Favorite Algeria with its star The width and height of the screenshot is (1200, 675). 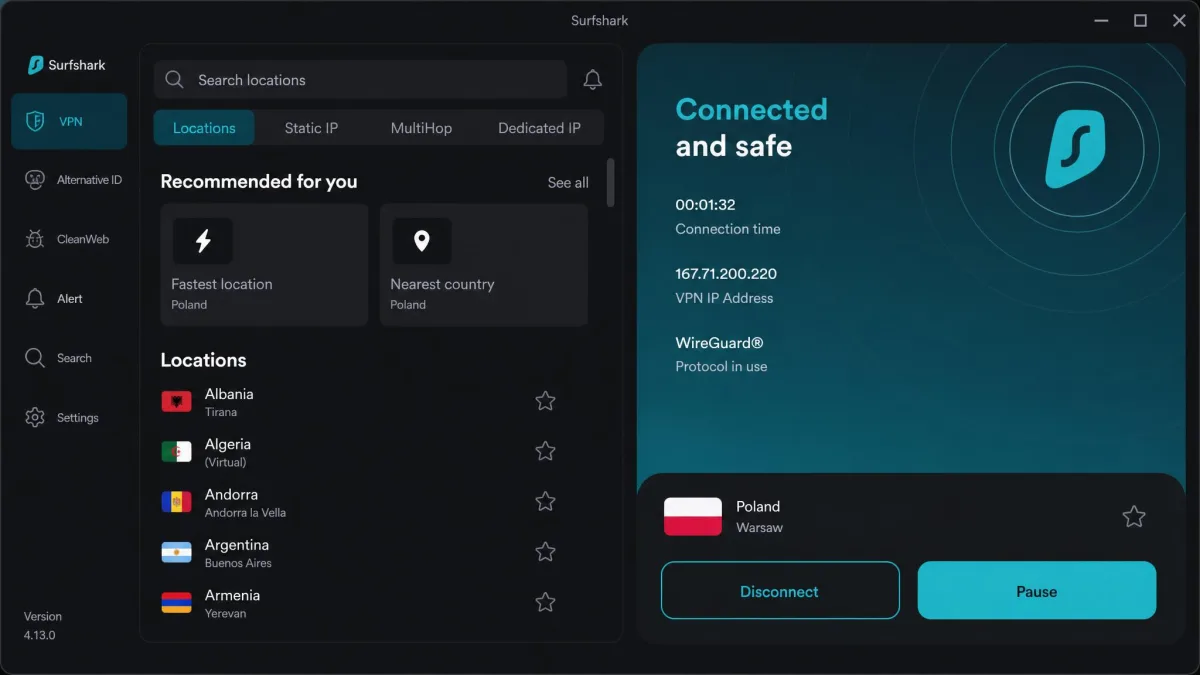pos(545,451)
